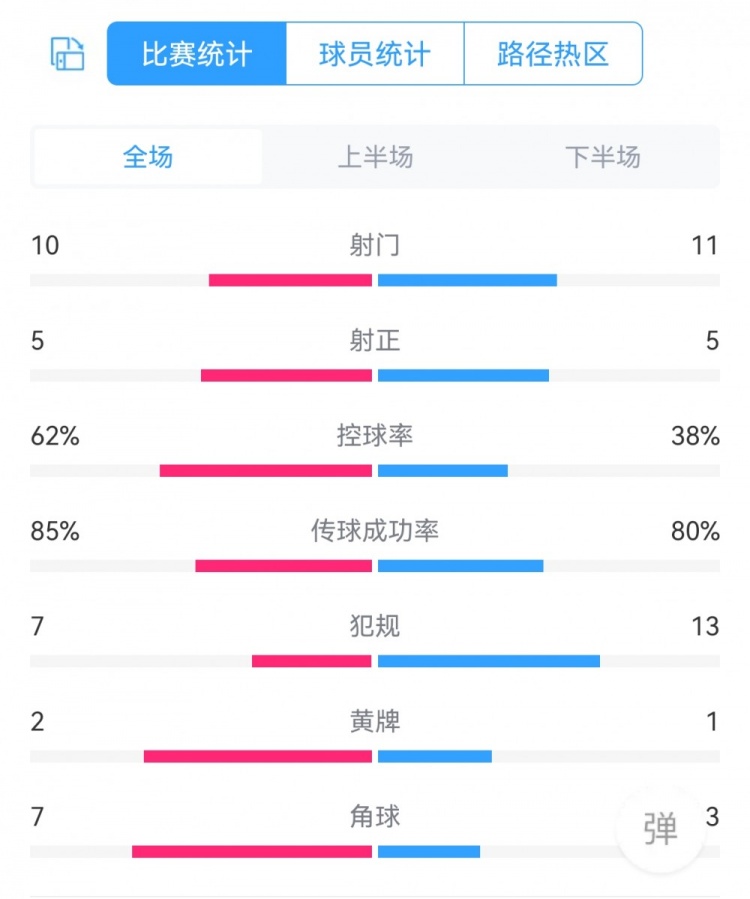
Task: Switch to 上半场 statistics
Action: coord(375,157)
